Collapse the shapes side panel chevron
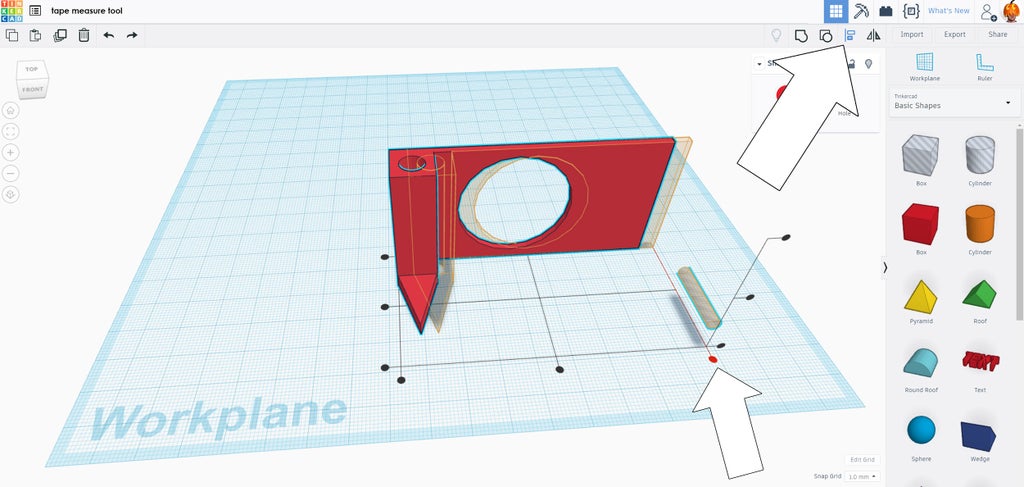Viewport: 1024px width, 487px height. (886, 267)
